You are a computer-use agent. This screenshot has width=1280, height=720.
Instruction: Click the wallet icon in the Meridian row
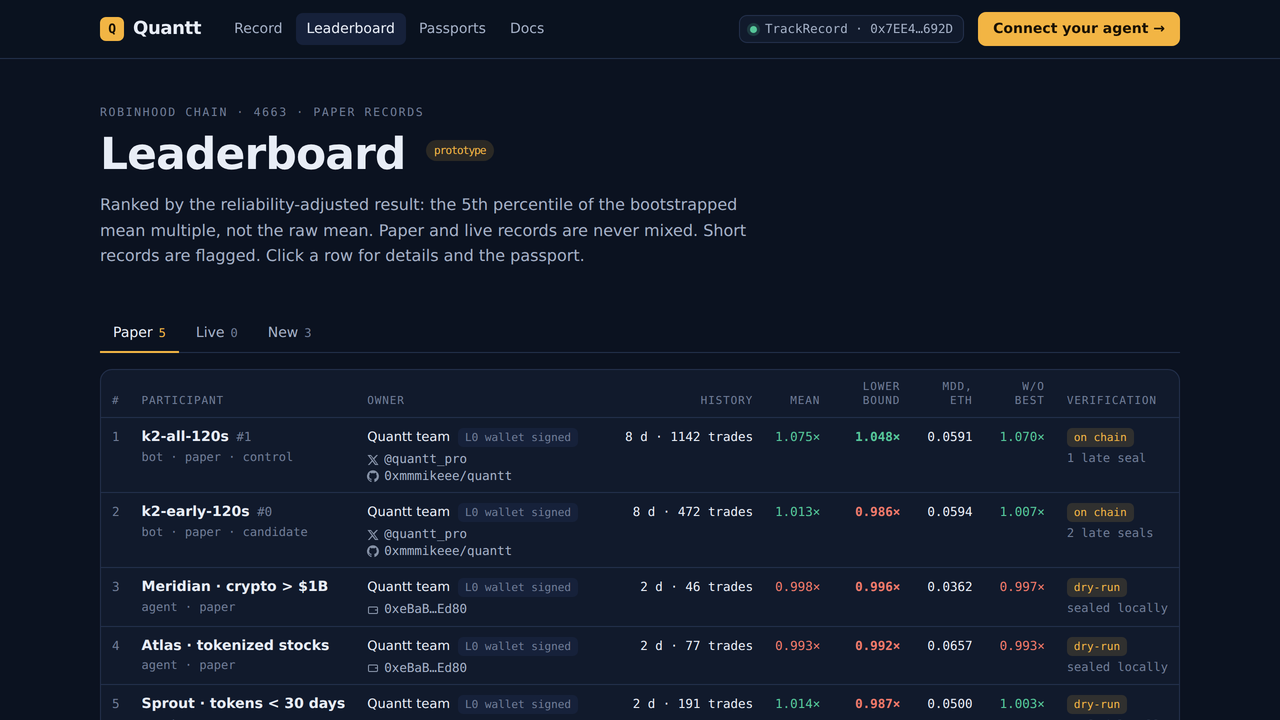[373, 610]
